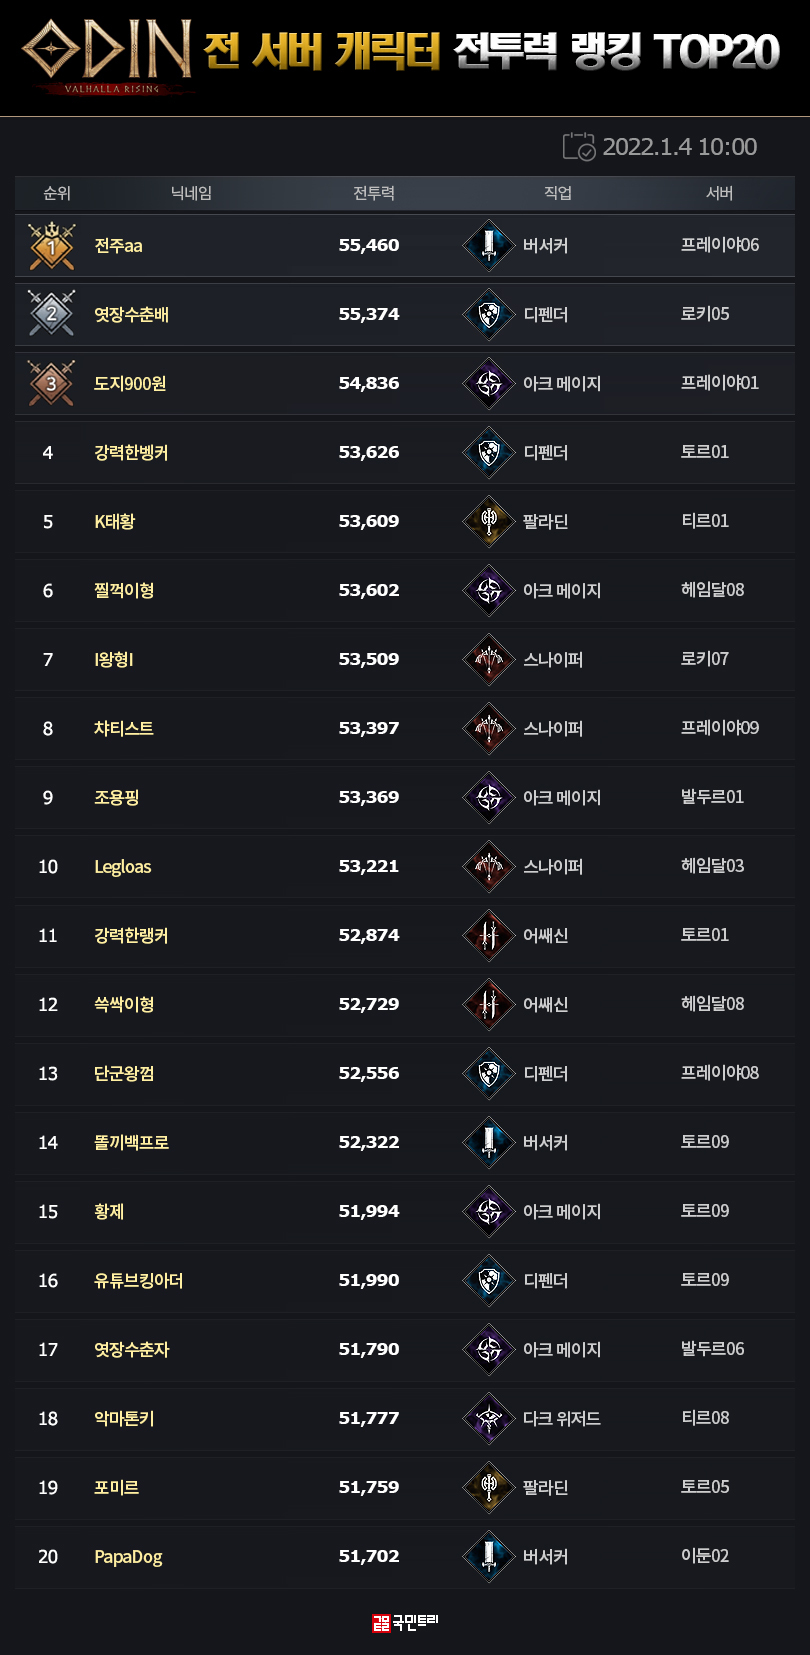This screenshot has width=810, height=1655.
Task: Click the 팔라딘 class icon for K태황
Action: 489,521
